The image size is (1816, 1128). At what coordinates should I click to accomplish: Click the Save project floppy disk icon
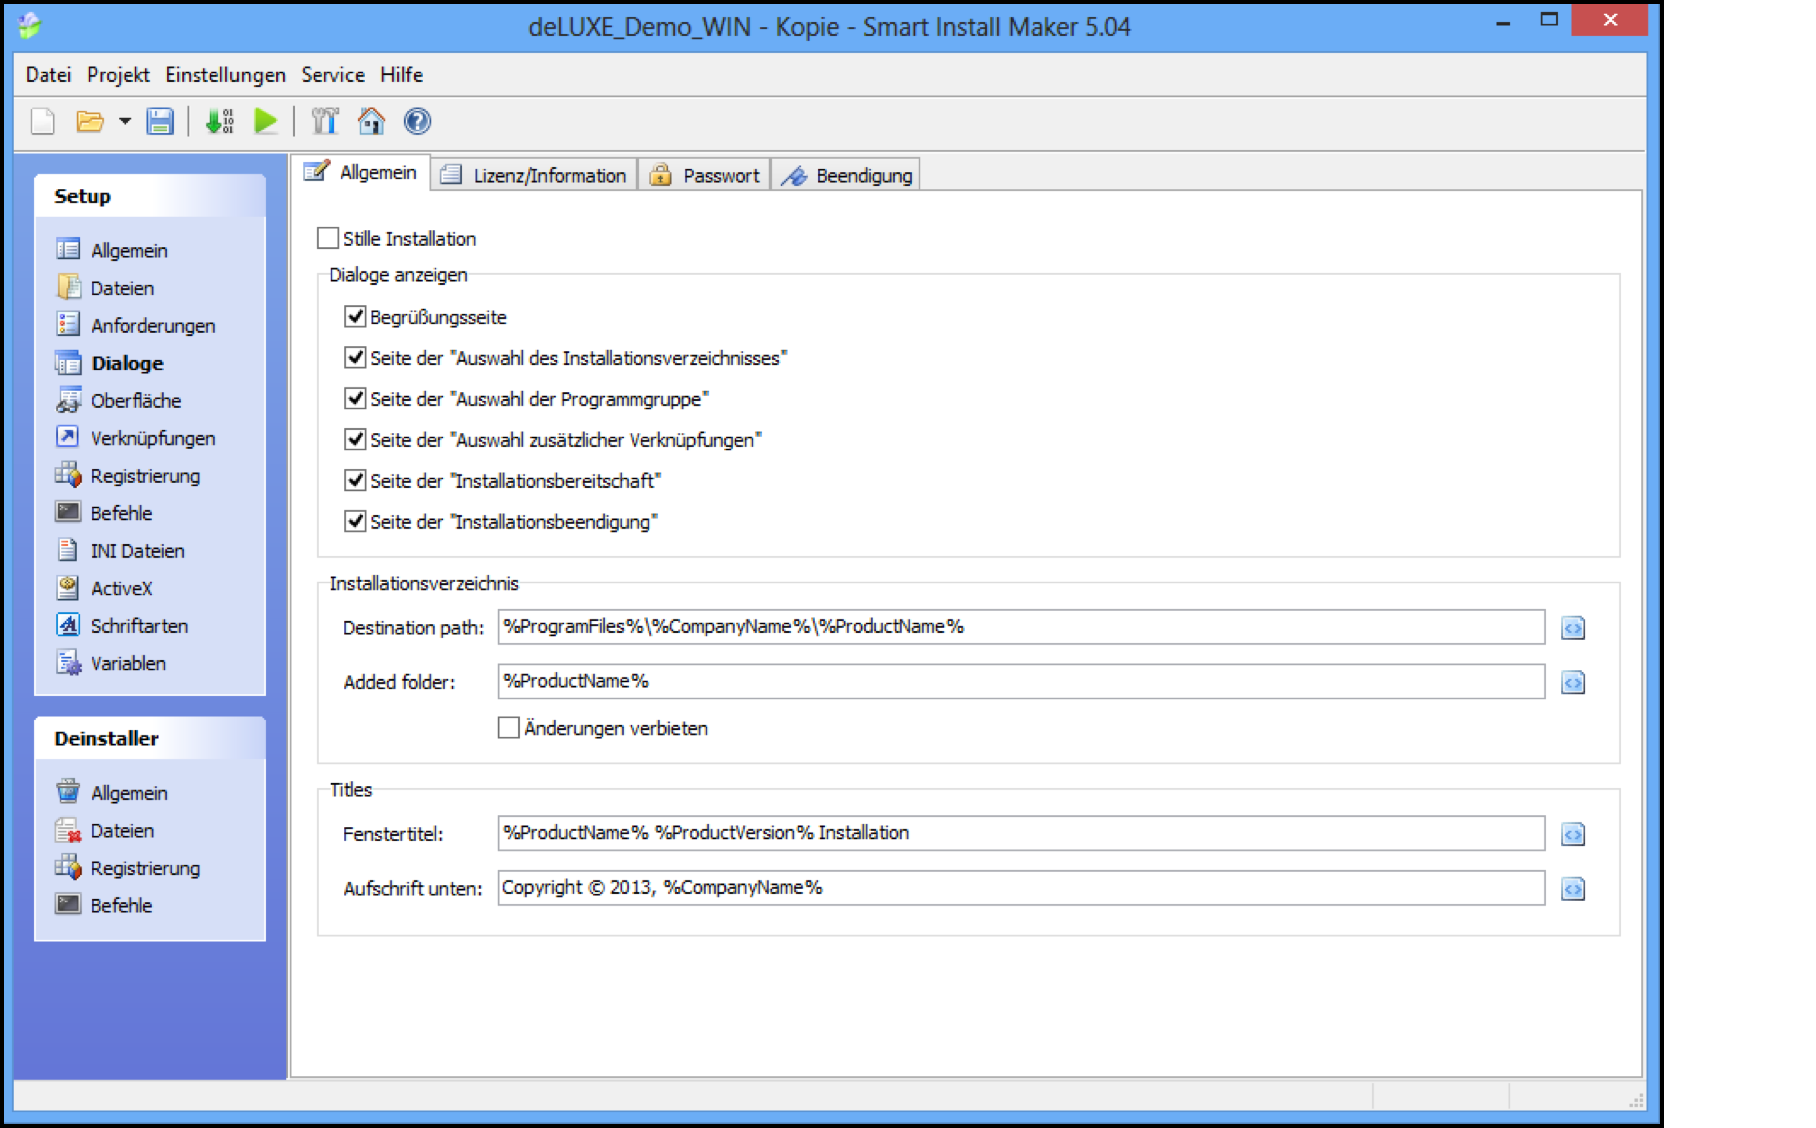160,122
